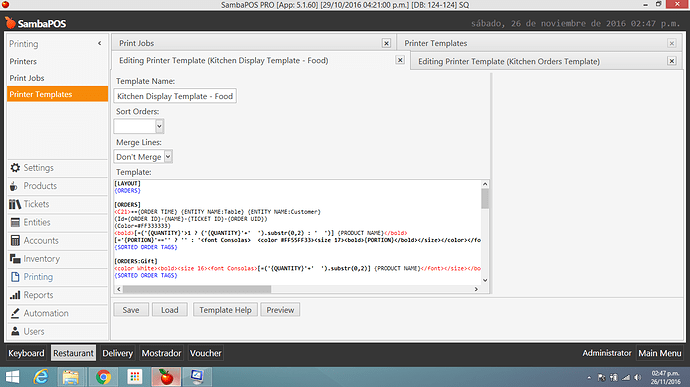Image resolution: width=690 pixels, height=387 pixels.
Task: Click the template editor vertical scrollbar thumb
Action: tap(485, 199)
